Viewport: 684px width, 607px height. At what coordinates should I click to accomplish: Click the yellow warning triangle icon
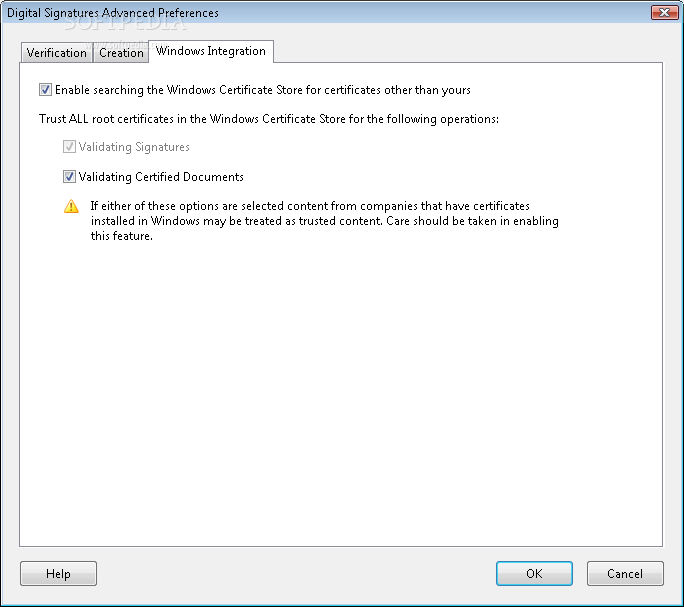pyautogui.click(x=71, y=206)
